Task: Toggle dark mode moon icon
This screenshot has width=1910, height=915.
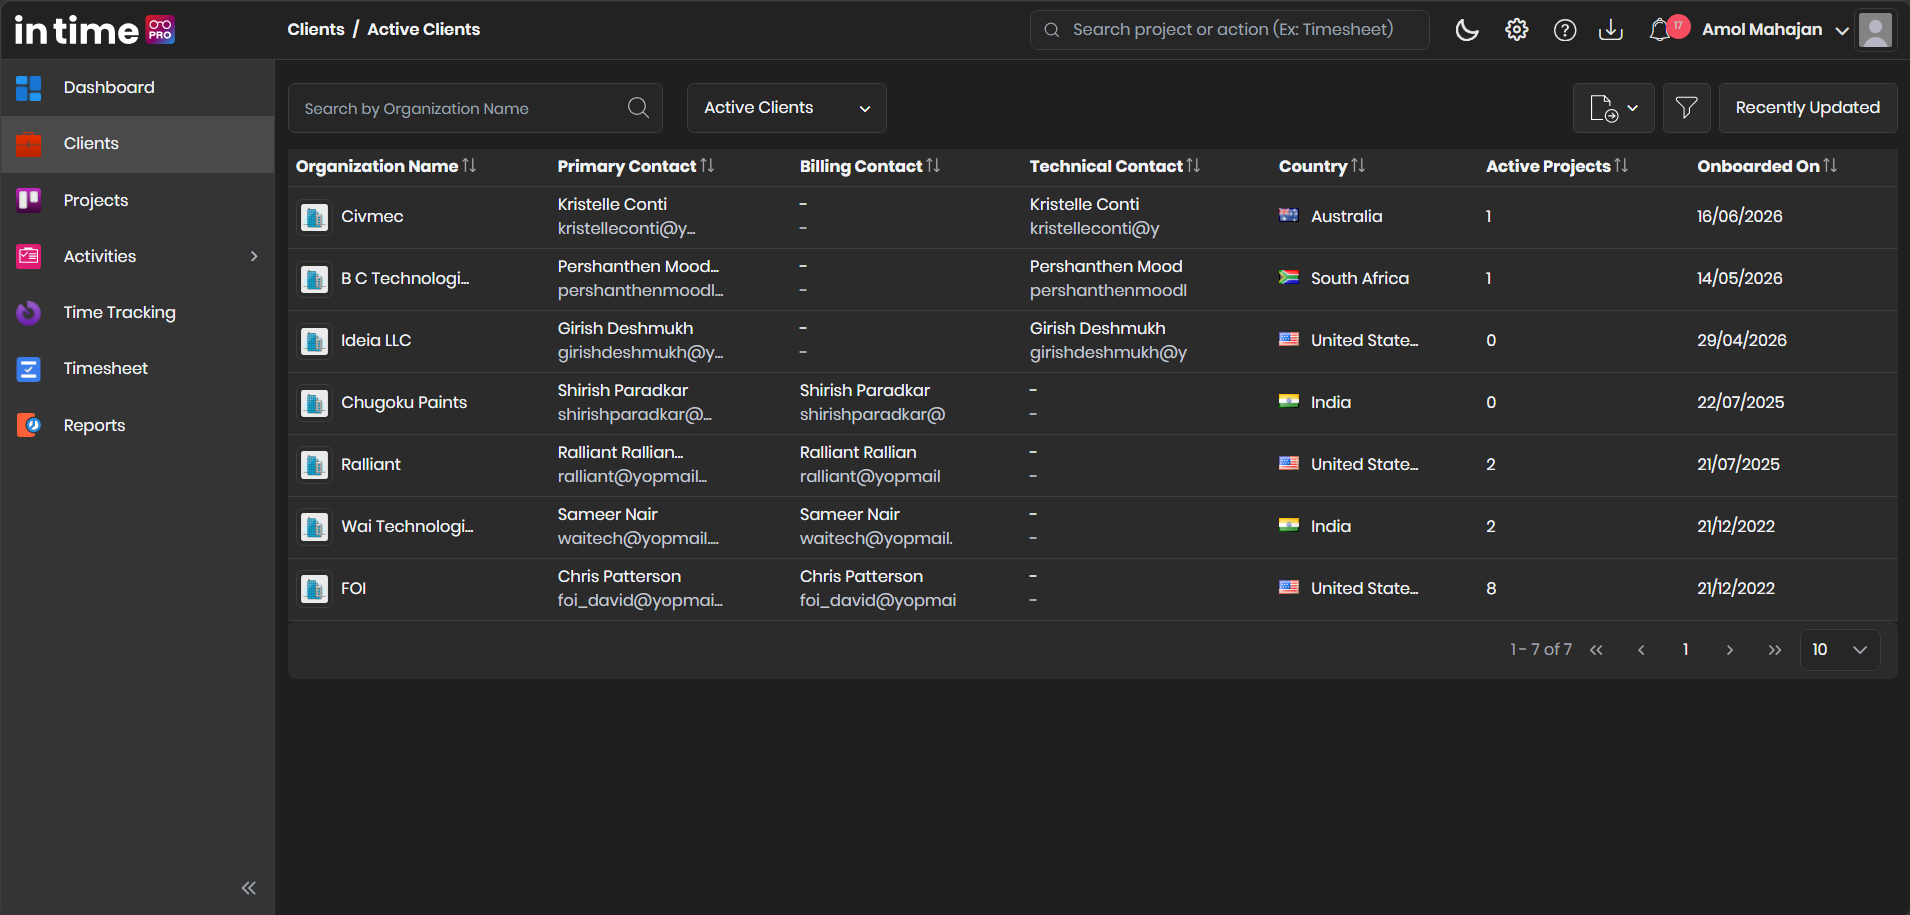Action: click(1467, 30)
